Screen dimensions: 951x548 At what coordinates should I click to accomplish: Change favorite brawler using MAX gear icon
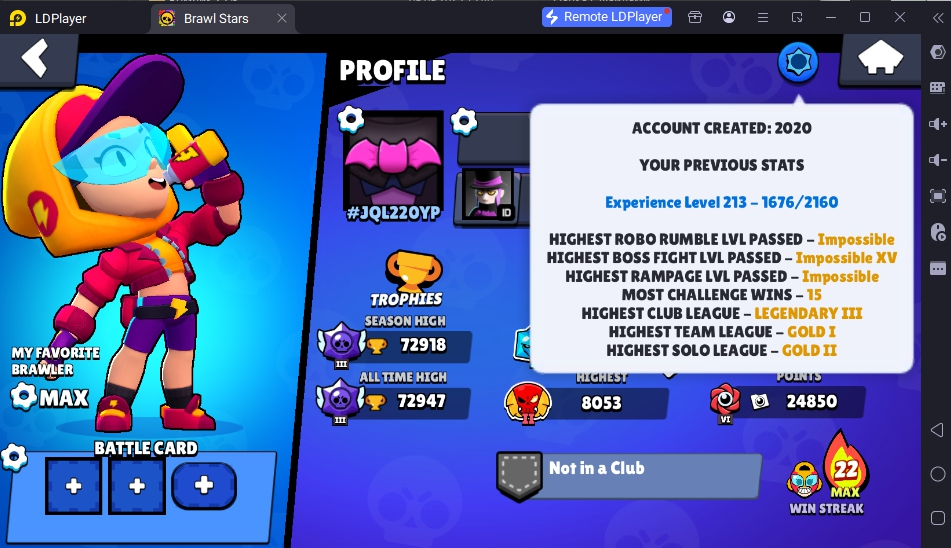[24, 396]
